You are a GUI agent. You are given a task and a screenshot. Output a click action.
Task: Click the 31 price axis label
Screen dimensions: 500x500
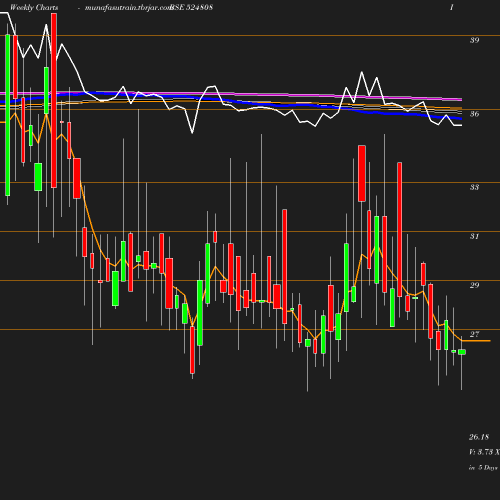click(474, 236)
